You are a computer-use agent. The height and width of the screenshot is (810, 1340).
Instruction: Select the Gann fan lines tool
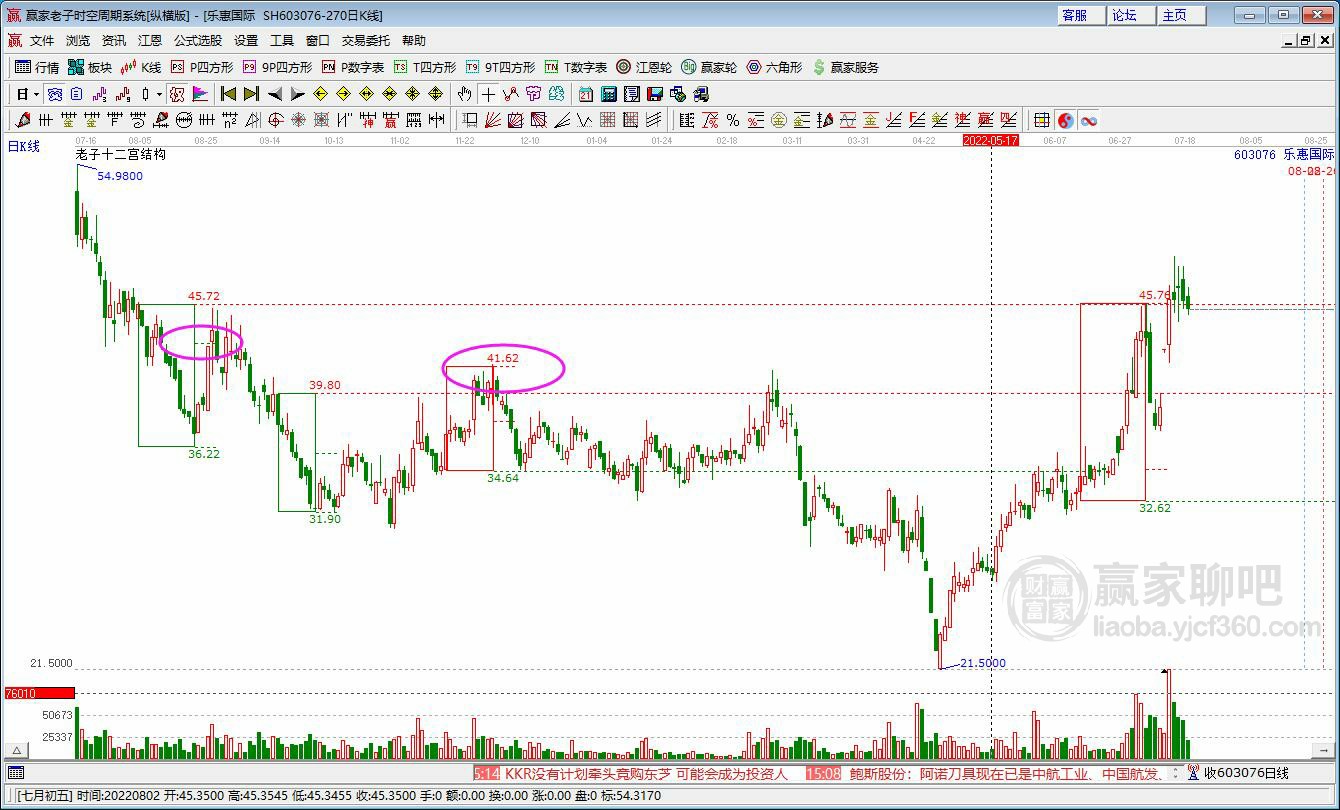click(493, 120)
